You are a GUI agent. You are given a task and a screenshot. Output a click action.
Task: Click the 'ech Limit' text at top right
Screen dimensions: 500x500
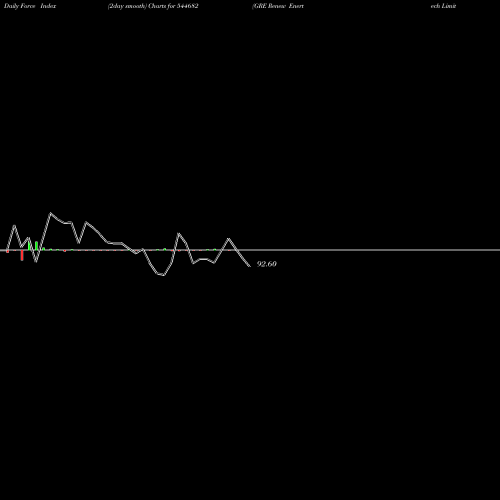(x=443, y=6)
